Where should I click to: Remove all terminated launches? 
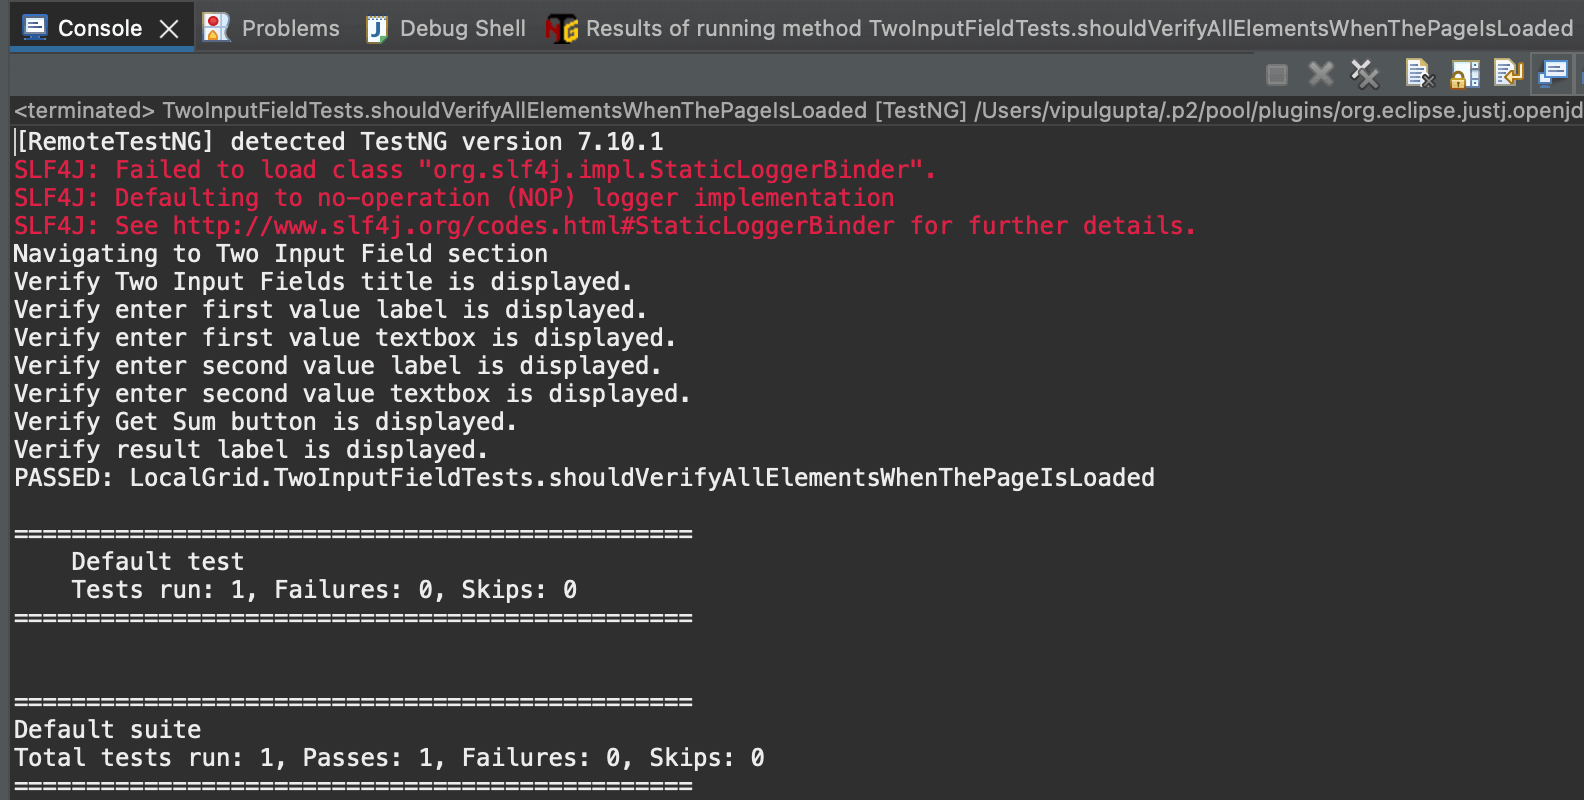coord(1365,74)
